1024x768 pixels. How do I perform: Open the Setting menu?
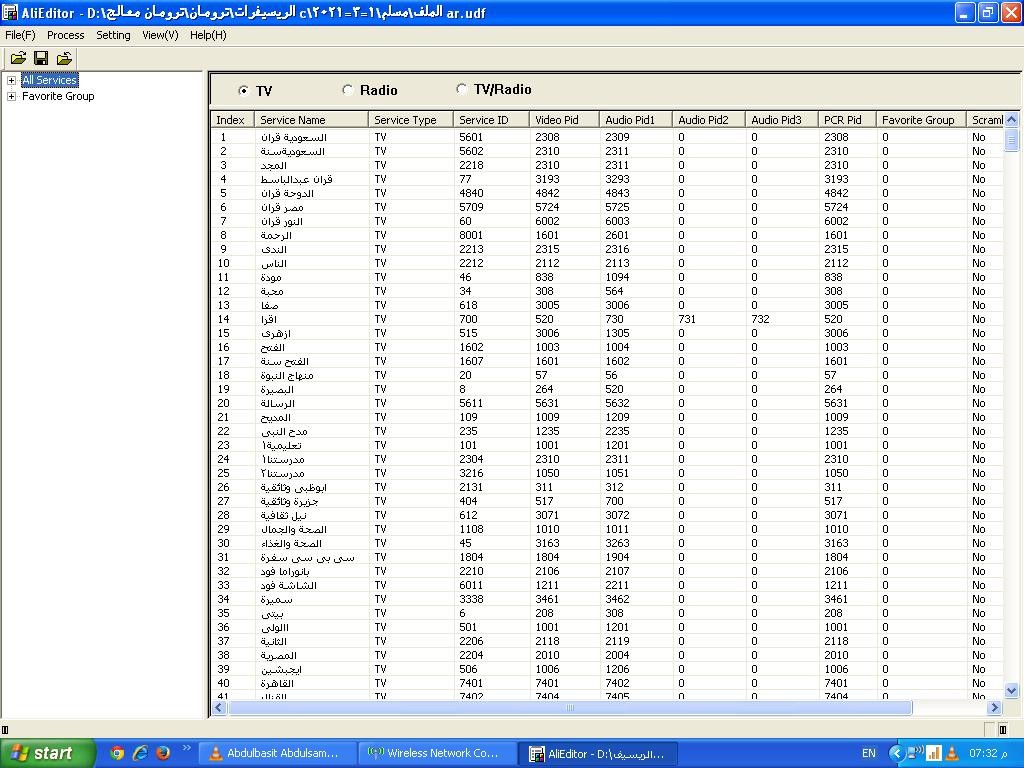[113, 35]
